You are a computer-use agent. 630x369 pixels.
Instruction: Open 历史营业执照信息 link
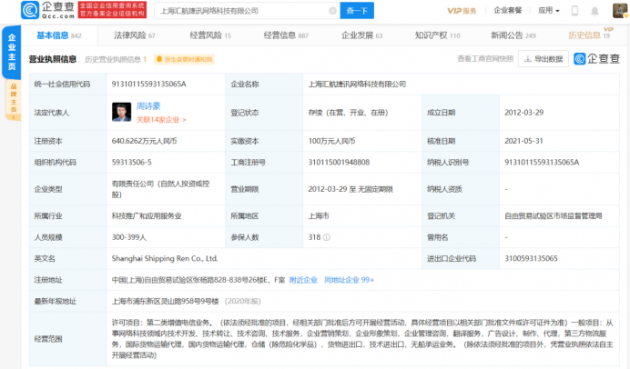116,59
